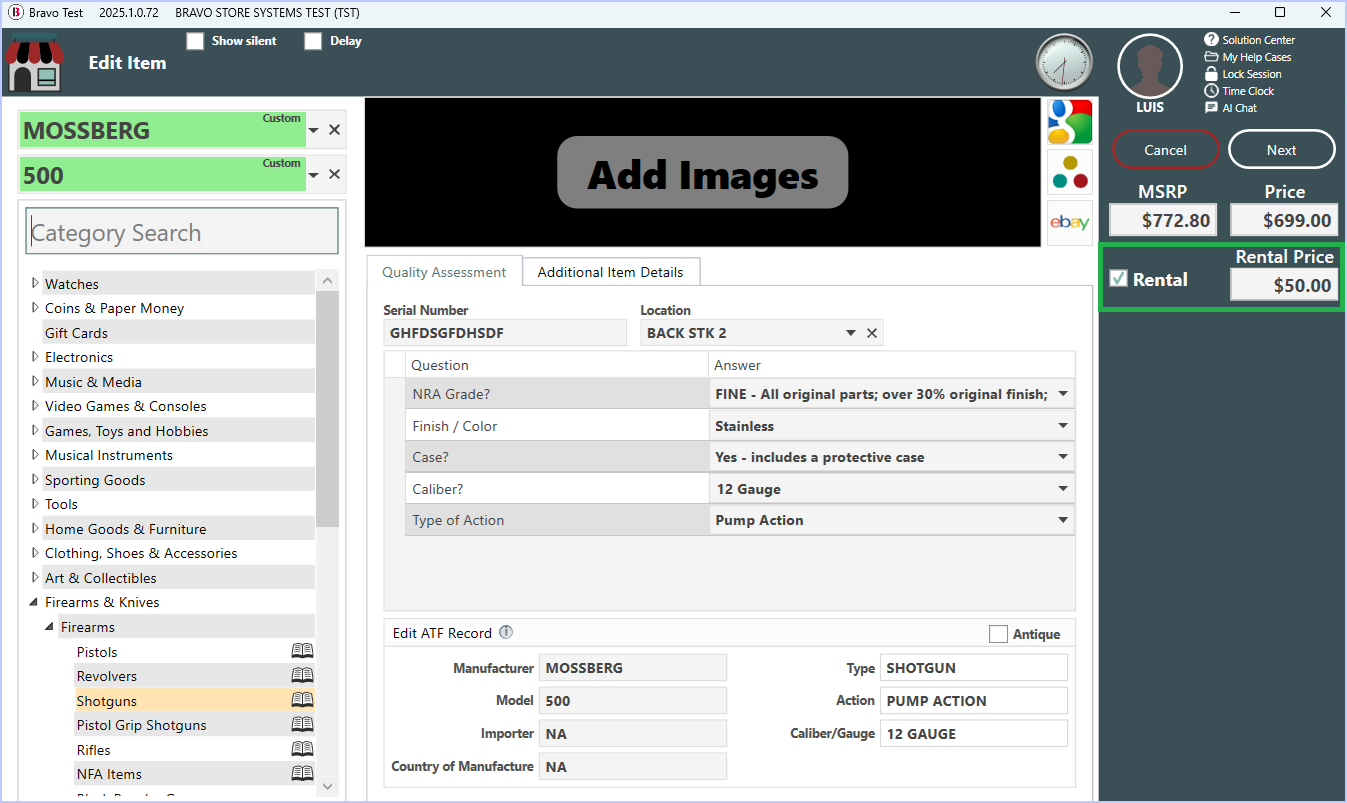The width and height of the screenshot is (1347, 803).
Task: Click the Price value field
Action: coord(1284,220)
